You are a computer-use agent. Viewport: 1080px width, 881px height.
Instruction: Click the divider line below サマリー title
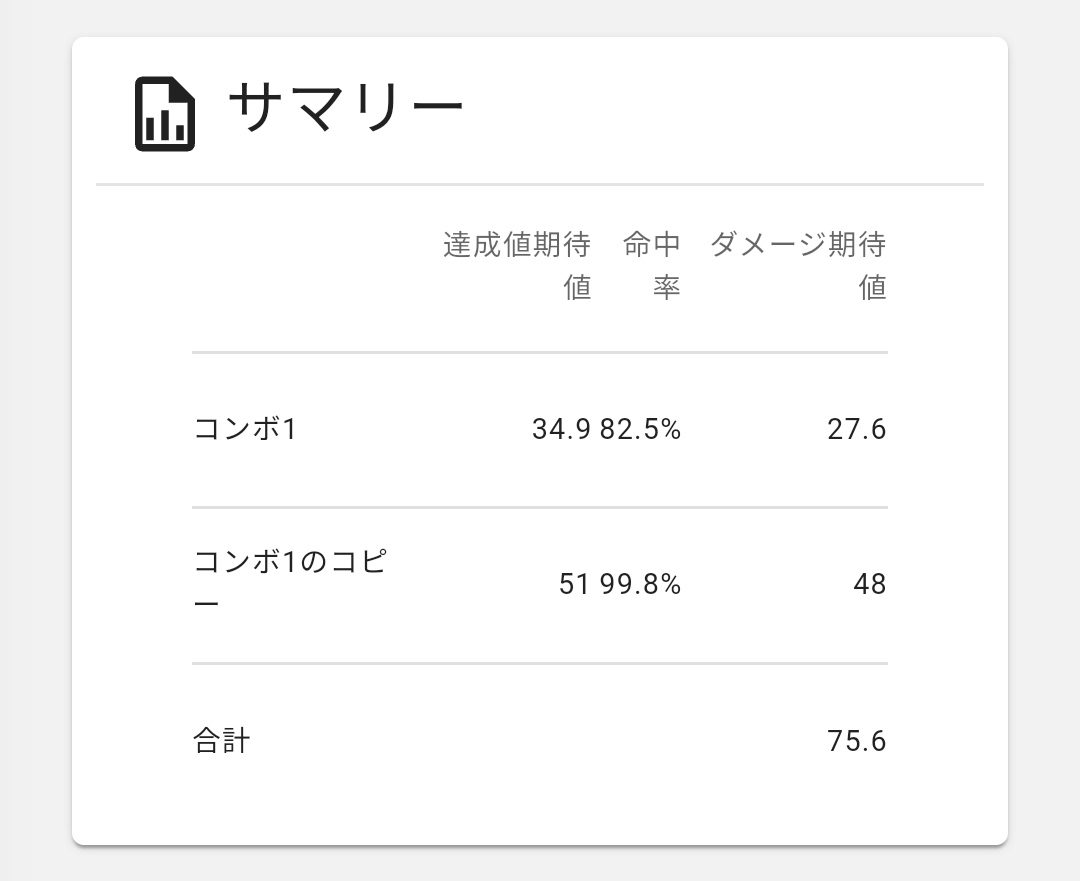point(540,185)
